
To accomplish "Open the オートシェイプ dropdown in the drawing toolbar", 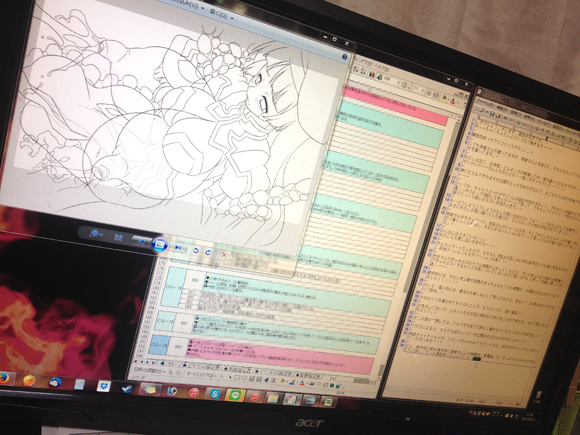I will pyautogui.click(x=201, y=374).
